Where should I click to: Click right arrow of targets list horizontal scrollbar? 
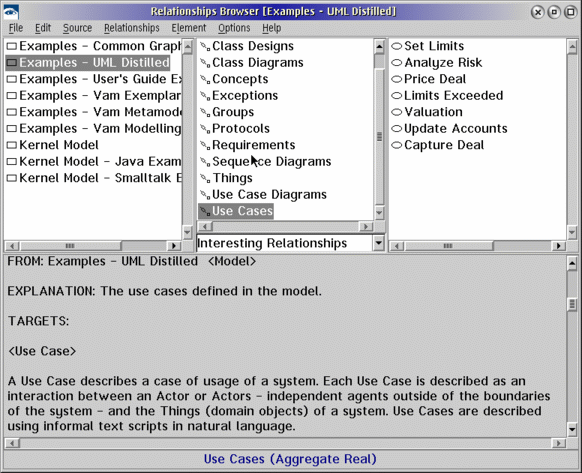(x=559, y=246)
